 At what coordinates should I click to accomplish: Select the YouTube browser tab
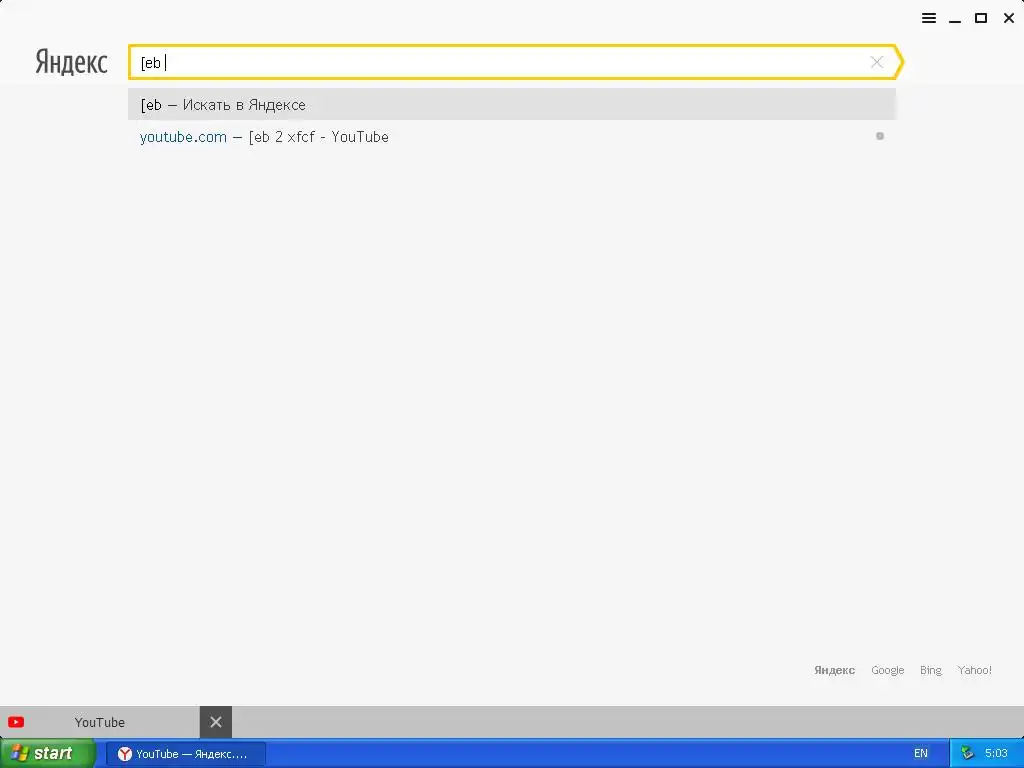point(99,722)
